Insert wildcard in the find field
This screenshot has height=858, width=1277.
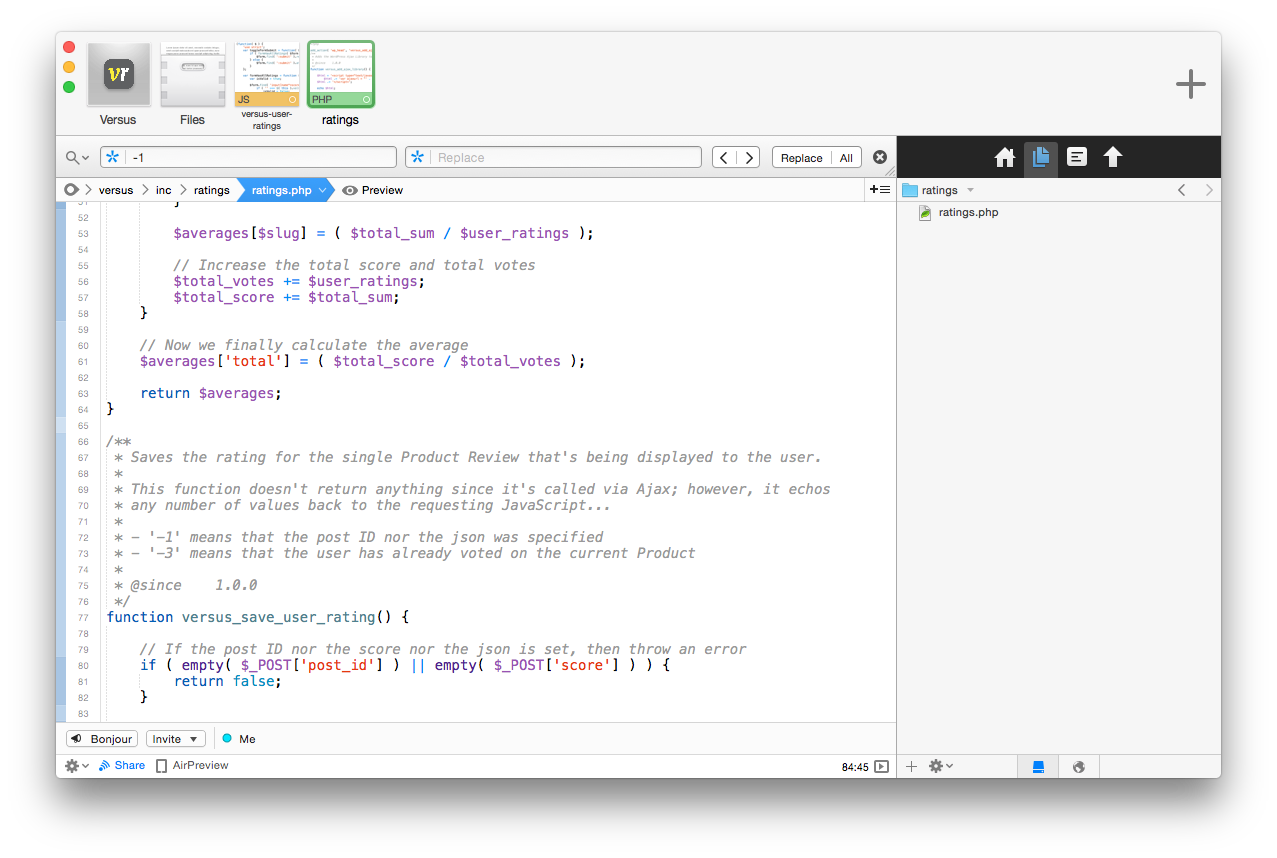tap(113, 158)
